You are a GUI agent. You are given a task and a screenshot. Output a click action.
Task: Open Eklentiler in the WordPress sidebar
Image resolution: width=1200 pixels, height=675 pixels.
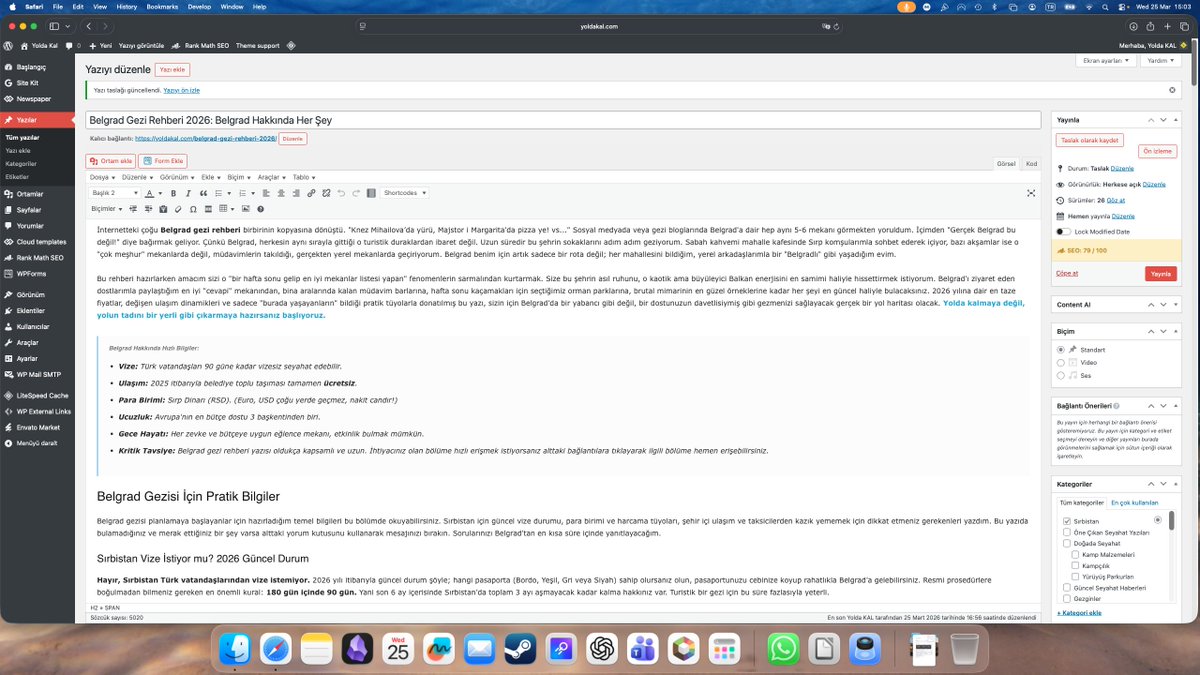coord(31,311)
